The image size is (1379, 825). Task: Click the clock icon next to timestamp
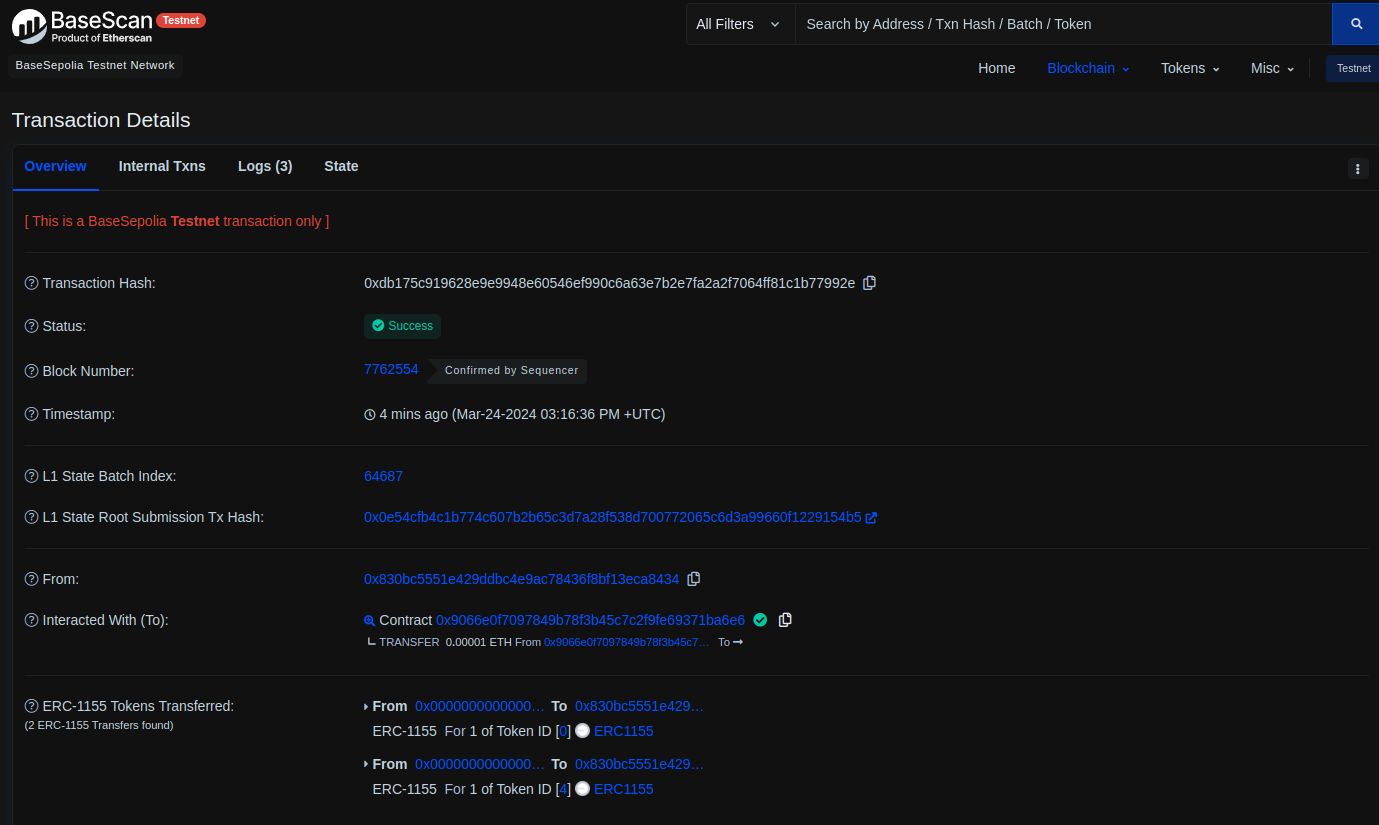tap(369, 415)
